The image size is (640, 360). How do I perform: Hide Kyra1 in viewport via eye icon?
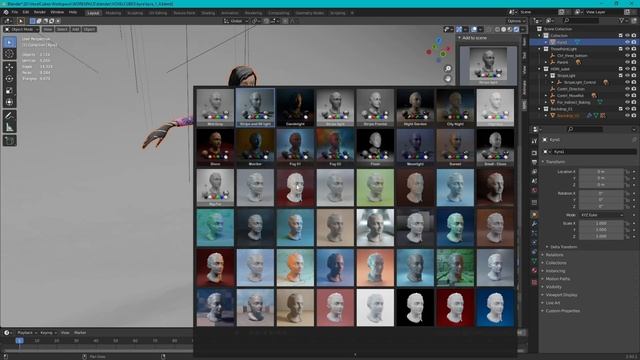point(627,42)
